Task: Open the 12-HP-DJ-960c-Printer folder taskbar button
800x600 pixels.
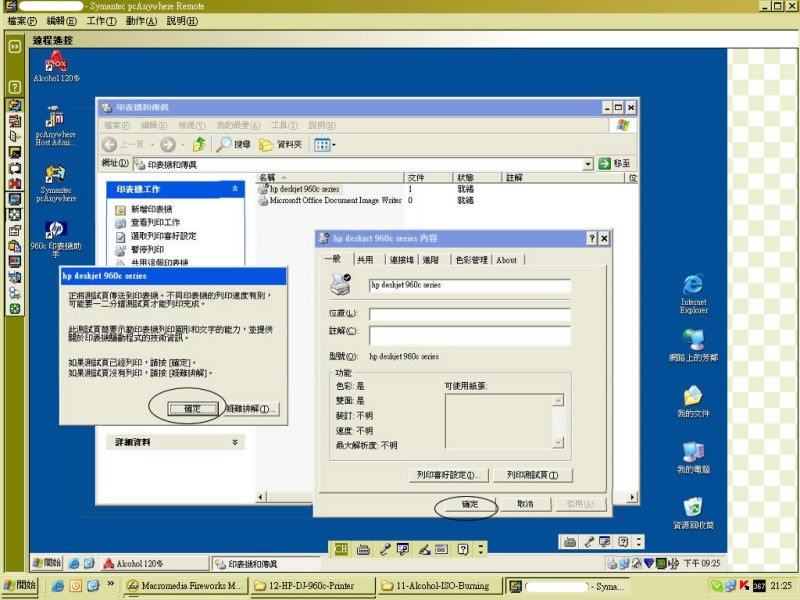Action: 312,586
